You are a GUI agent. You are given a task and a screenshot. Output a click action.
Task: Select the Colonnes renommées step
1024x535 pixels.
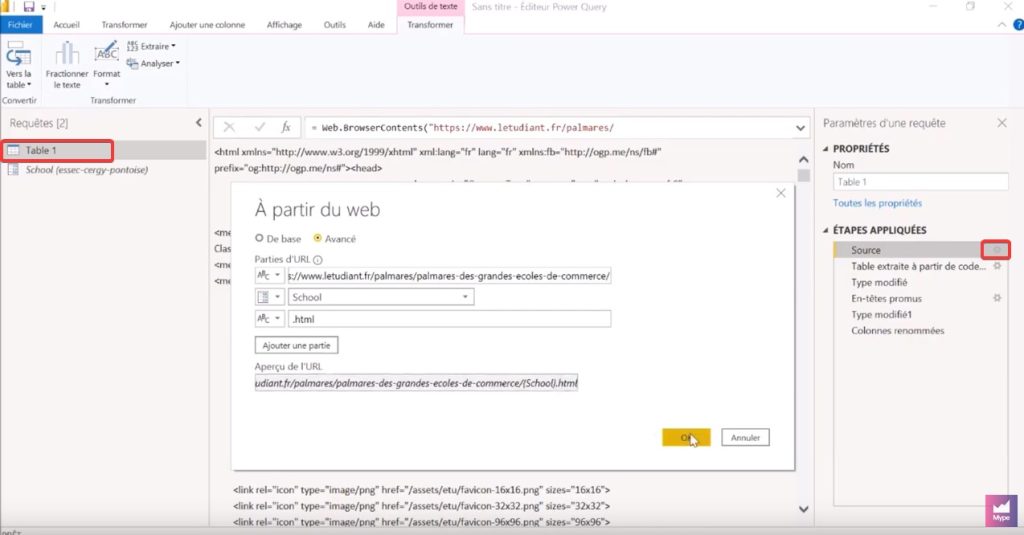tap(897, 331)
